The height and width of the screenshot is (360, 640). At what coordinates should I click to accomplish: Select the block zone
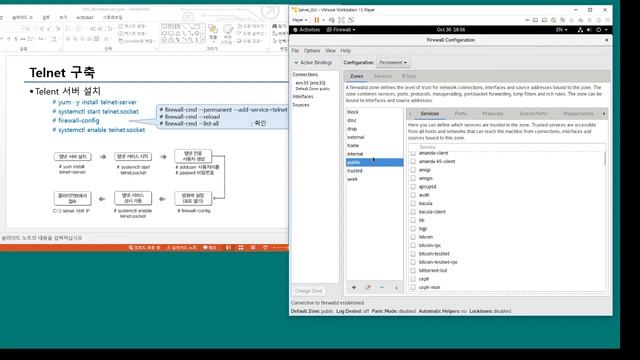(x=374, y=112)
